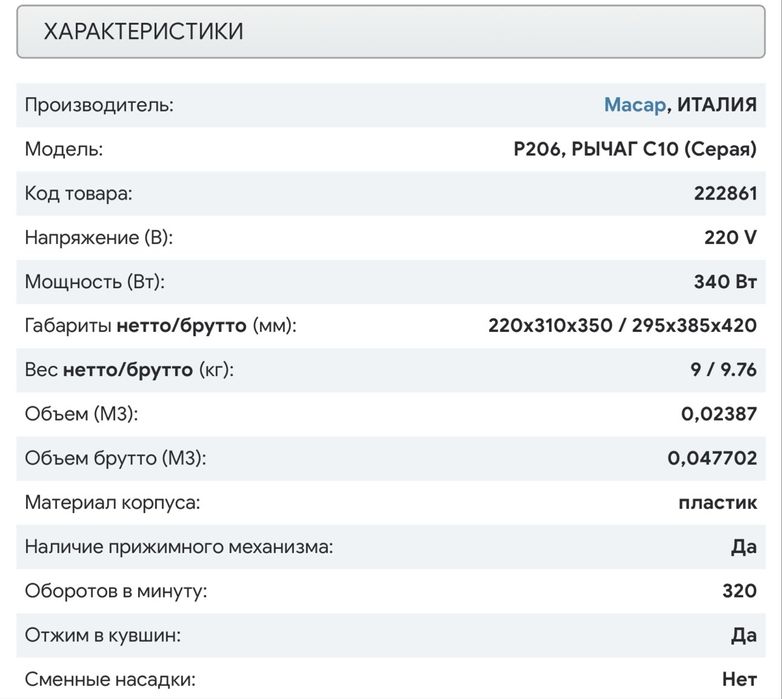
Task: Select material value 'пластик'
Action: [718, 503]
